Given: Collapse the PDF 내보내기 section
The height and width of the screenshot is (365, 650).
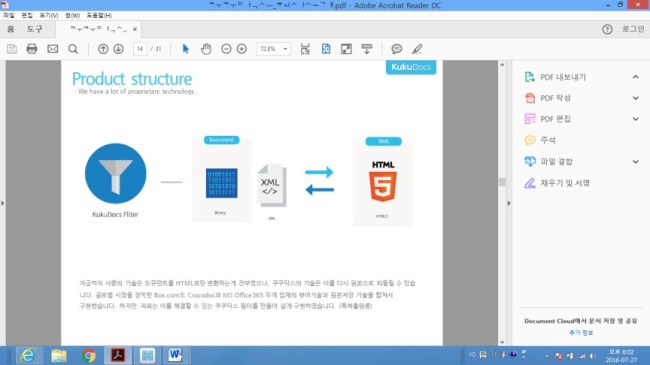Looking at the screenshot, I should coord(635,77).
